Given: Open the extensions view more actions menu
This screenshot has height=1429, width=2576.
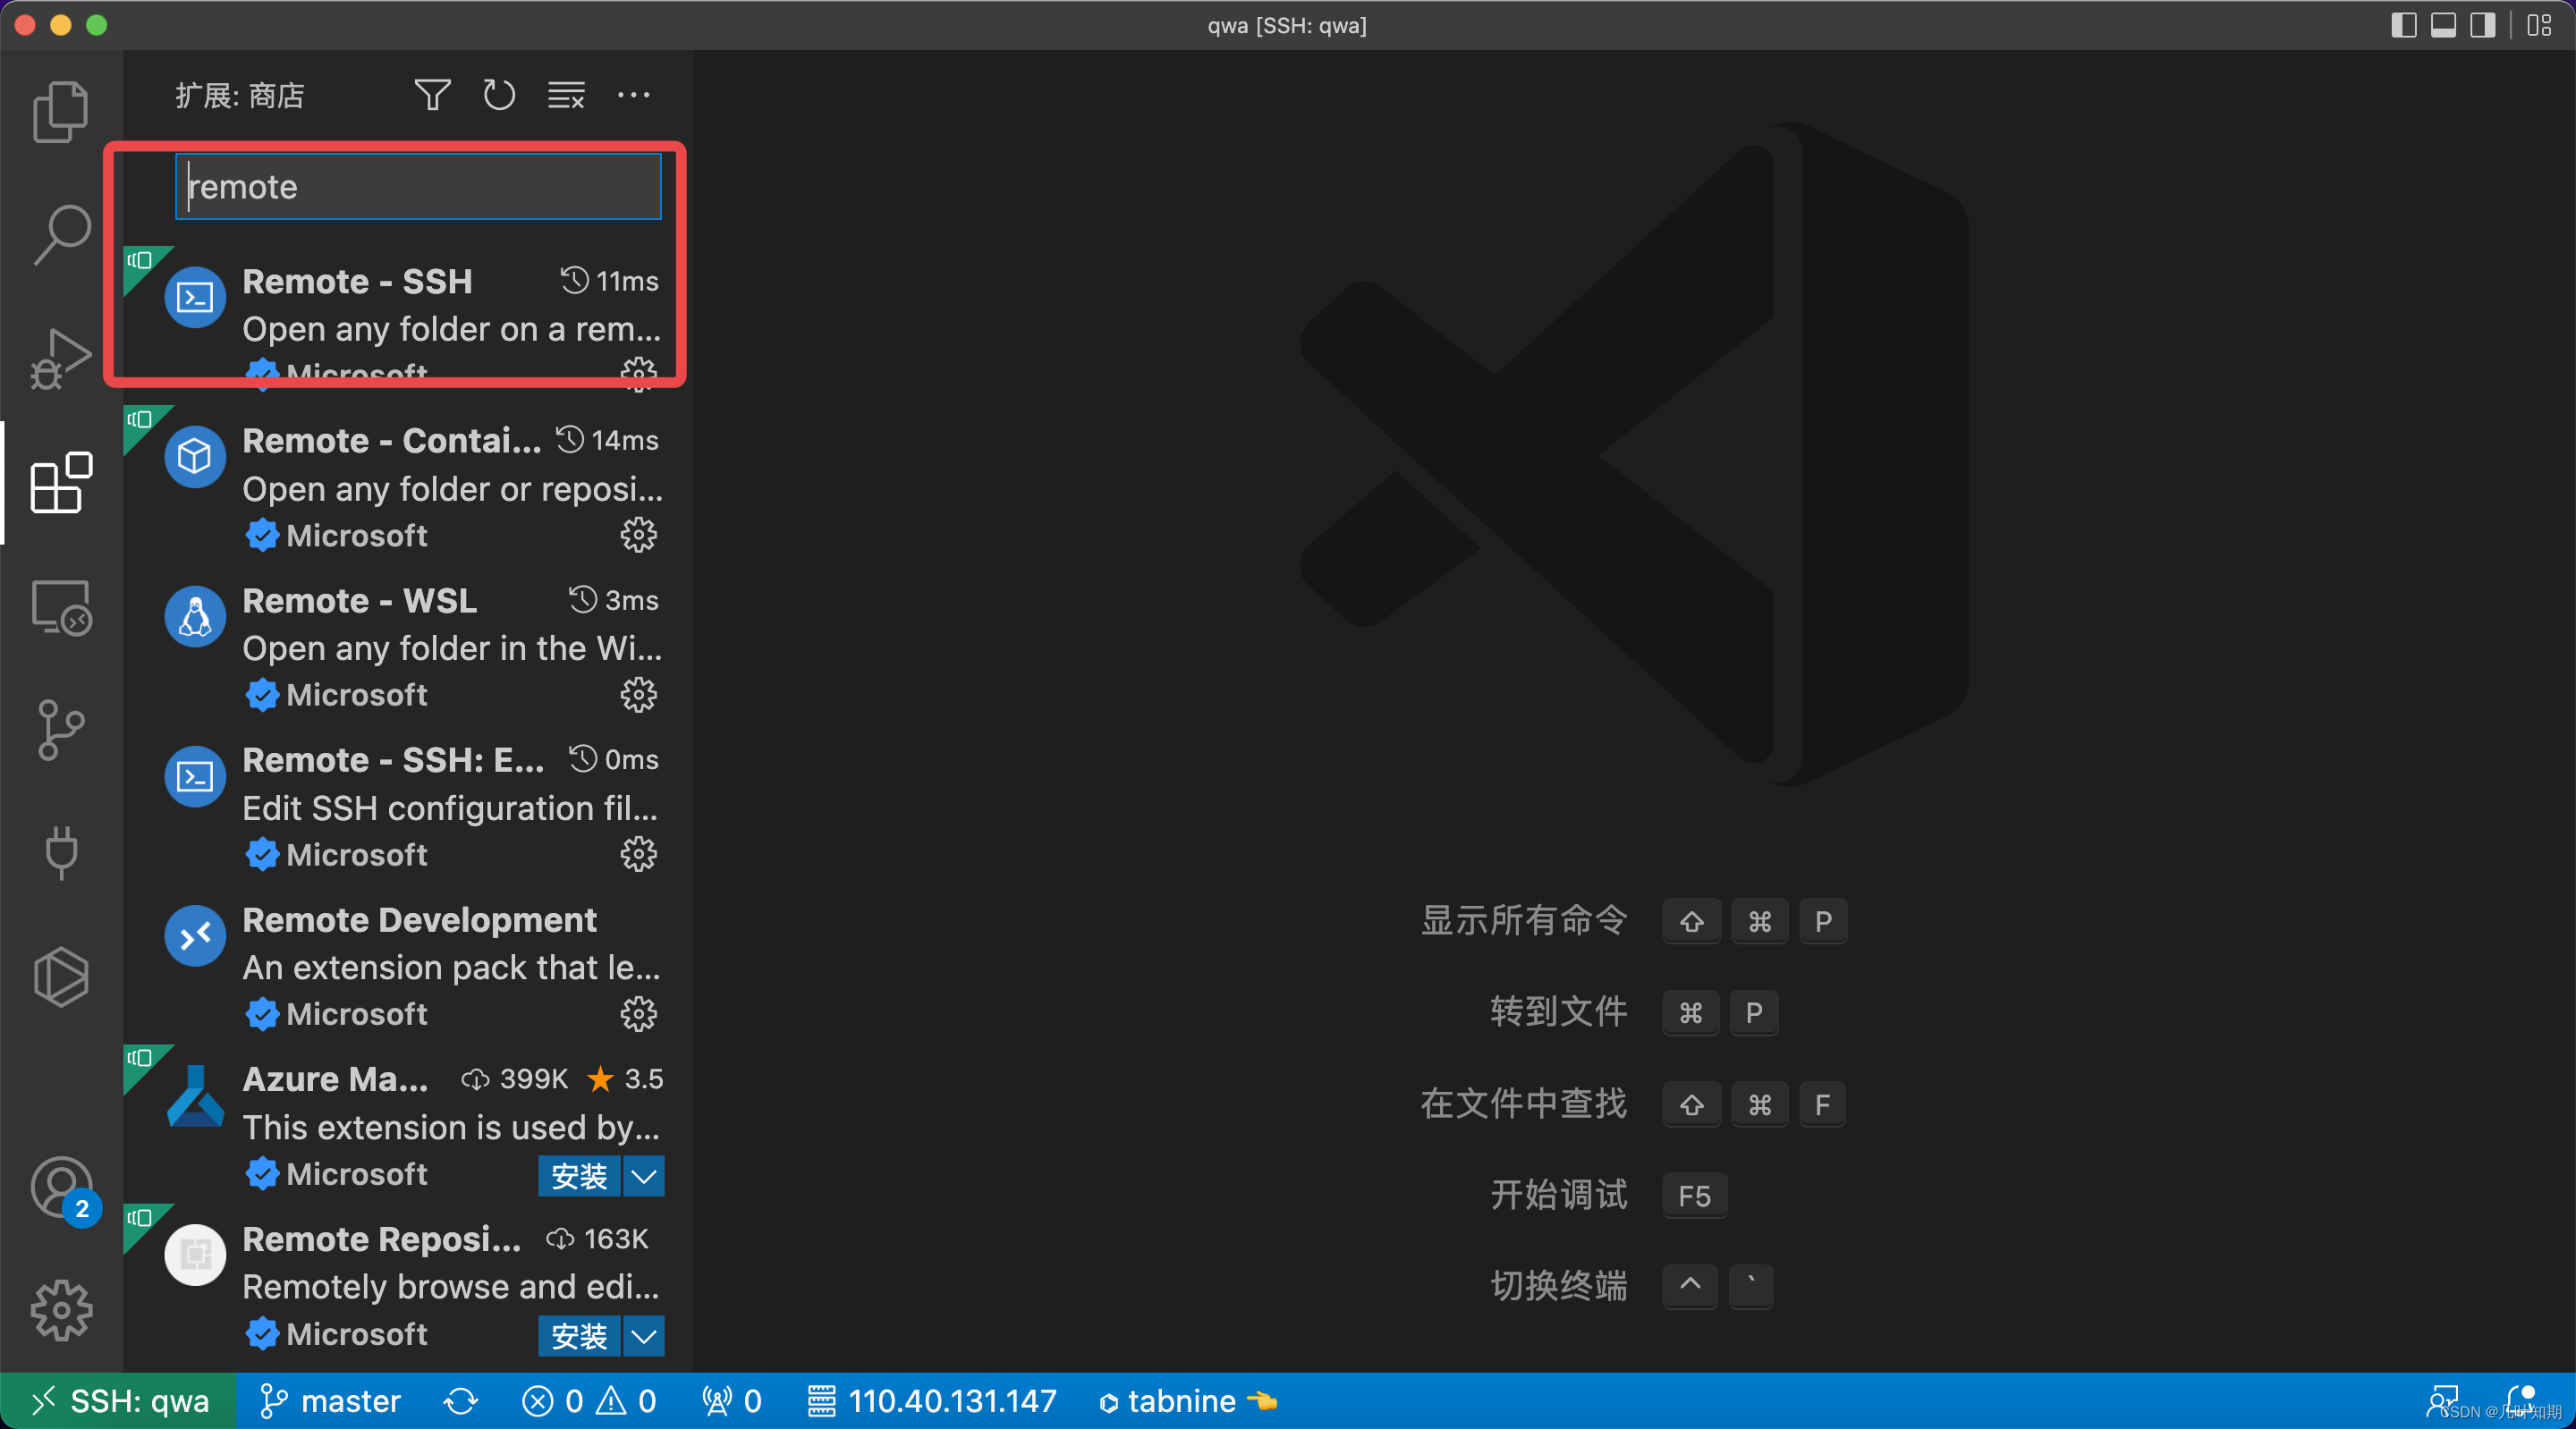Looking at the screenshot, I should [x=633, y=95].
